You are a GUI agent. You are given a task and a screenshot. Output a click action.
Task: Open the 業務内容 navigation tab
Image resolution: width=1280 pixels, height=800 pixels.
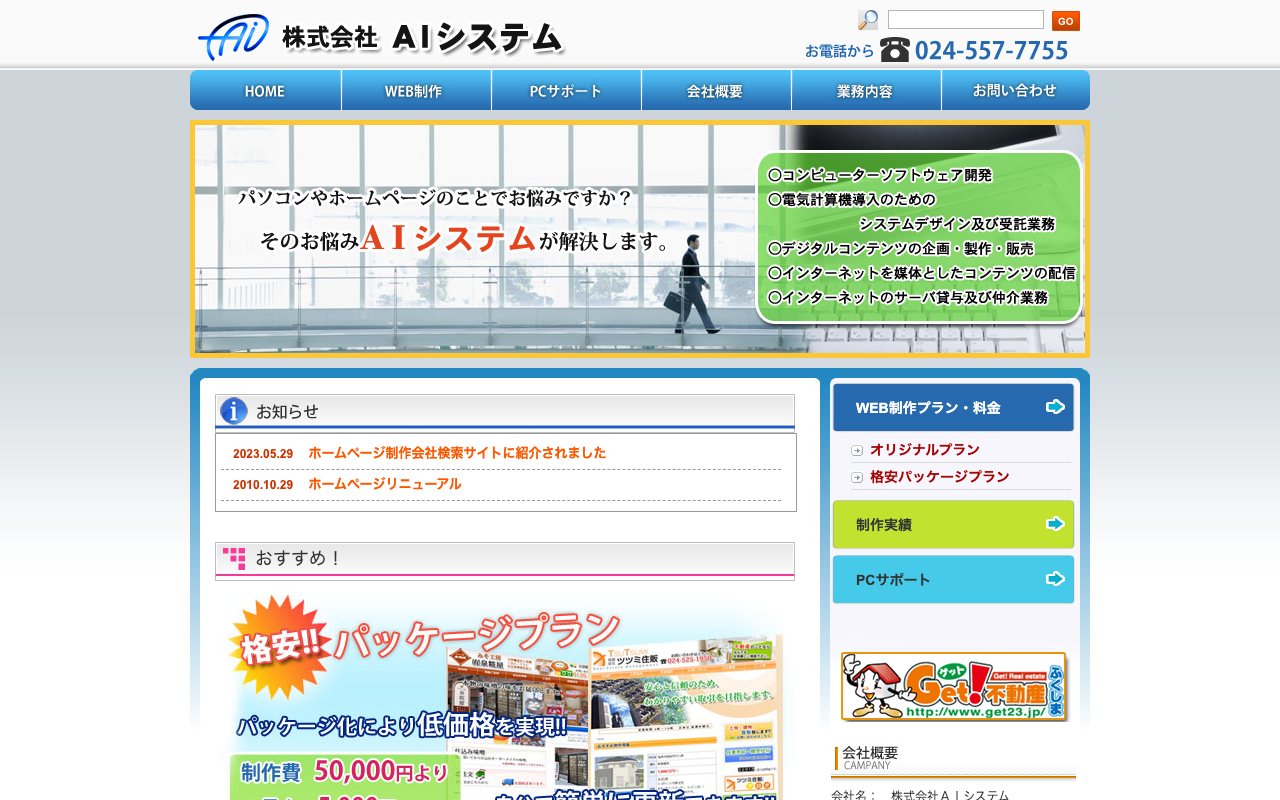(x=866, y=90)
